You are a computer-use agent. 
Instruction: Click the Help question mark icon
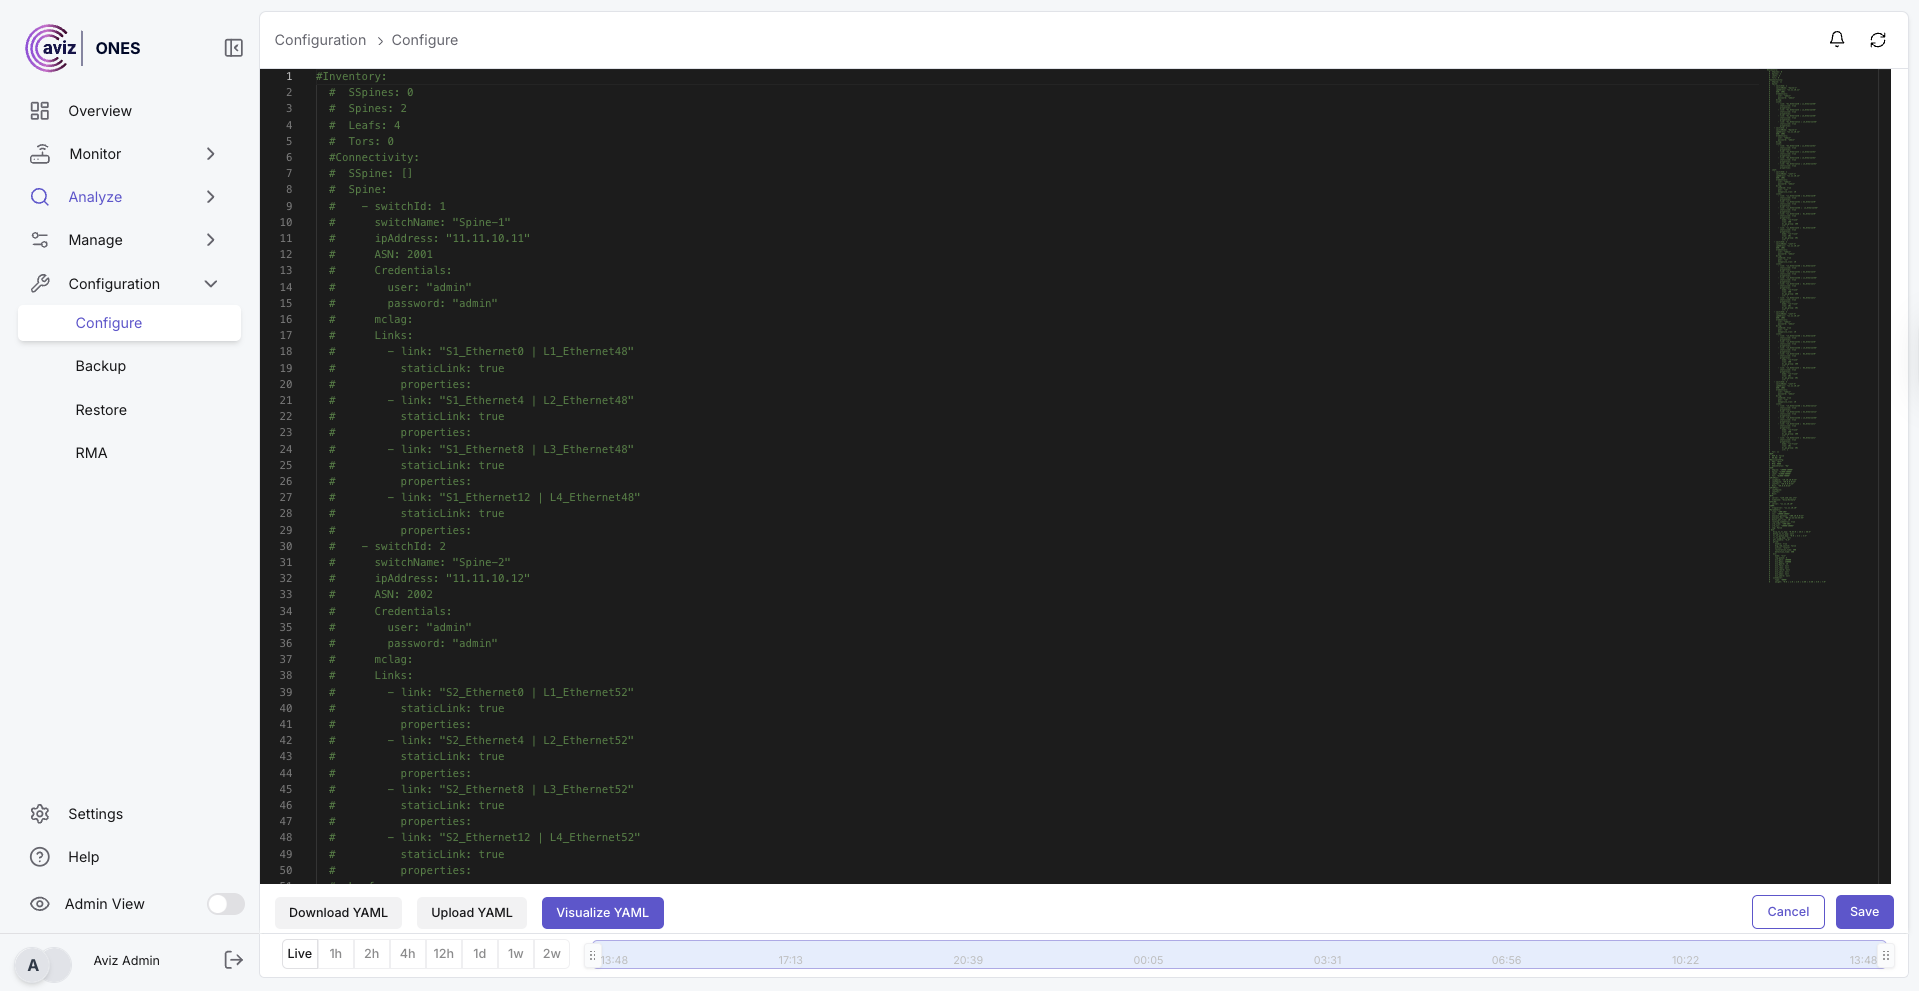[x=40, y=857]
